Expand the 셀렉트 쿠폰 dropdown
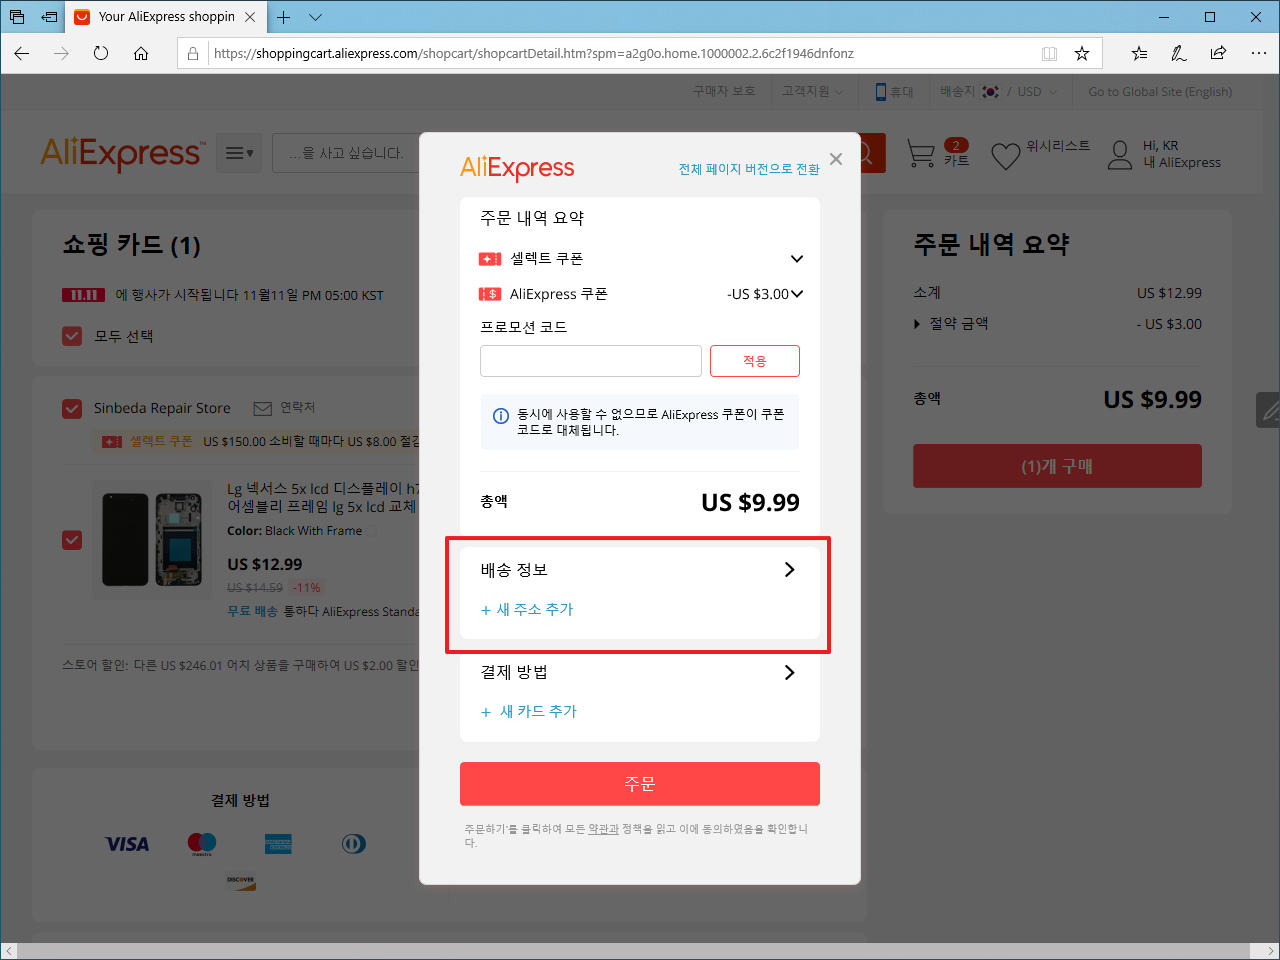The height and width of the screenshot is (960, 1280). pyautogui.click(x=797, y=259)
